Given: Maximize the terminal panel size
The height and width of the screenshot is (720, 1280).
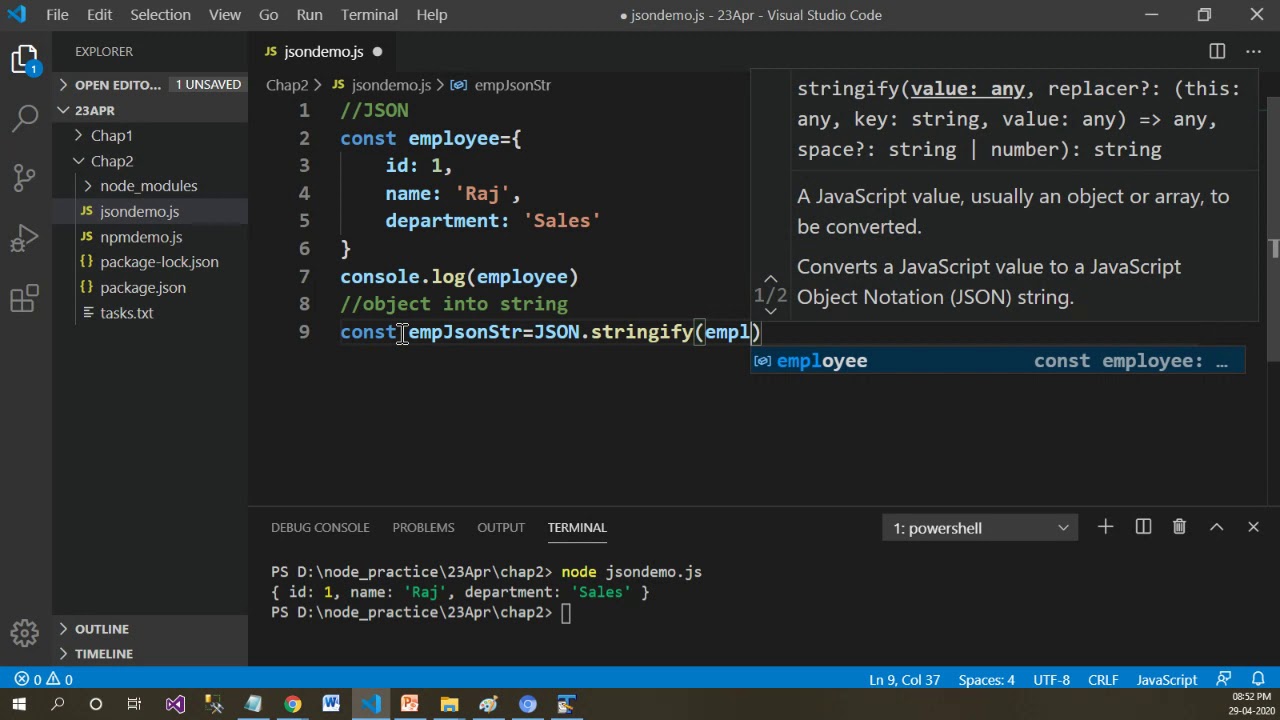Looking at the screenshot, I should pos(1216,527).
